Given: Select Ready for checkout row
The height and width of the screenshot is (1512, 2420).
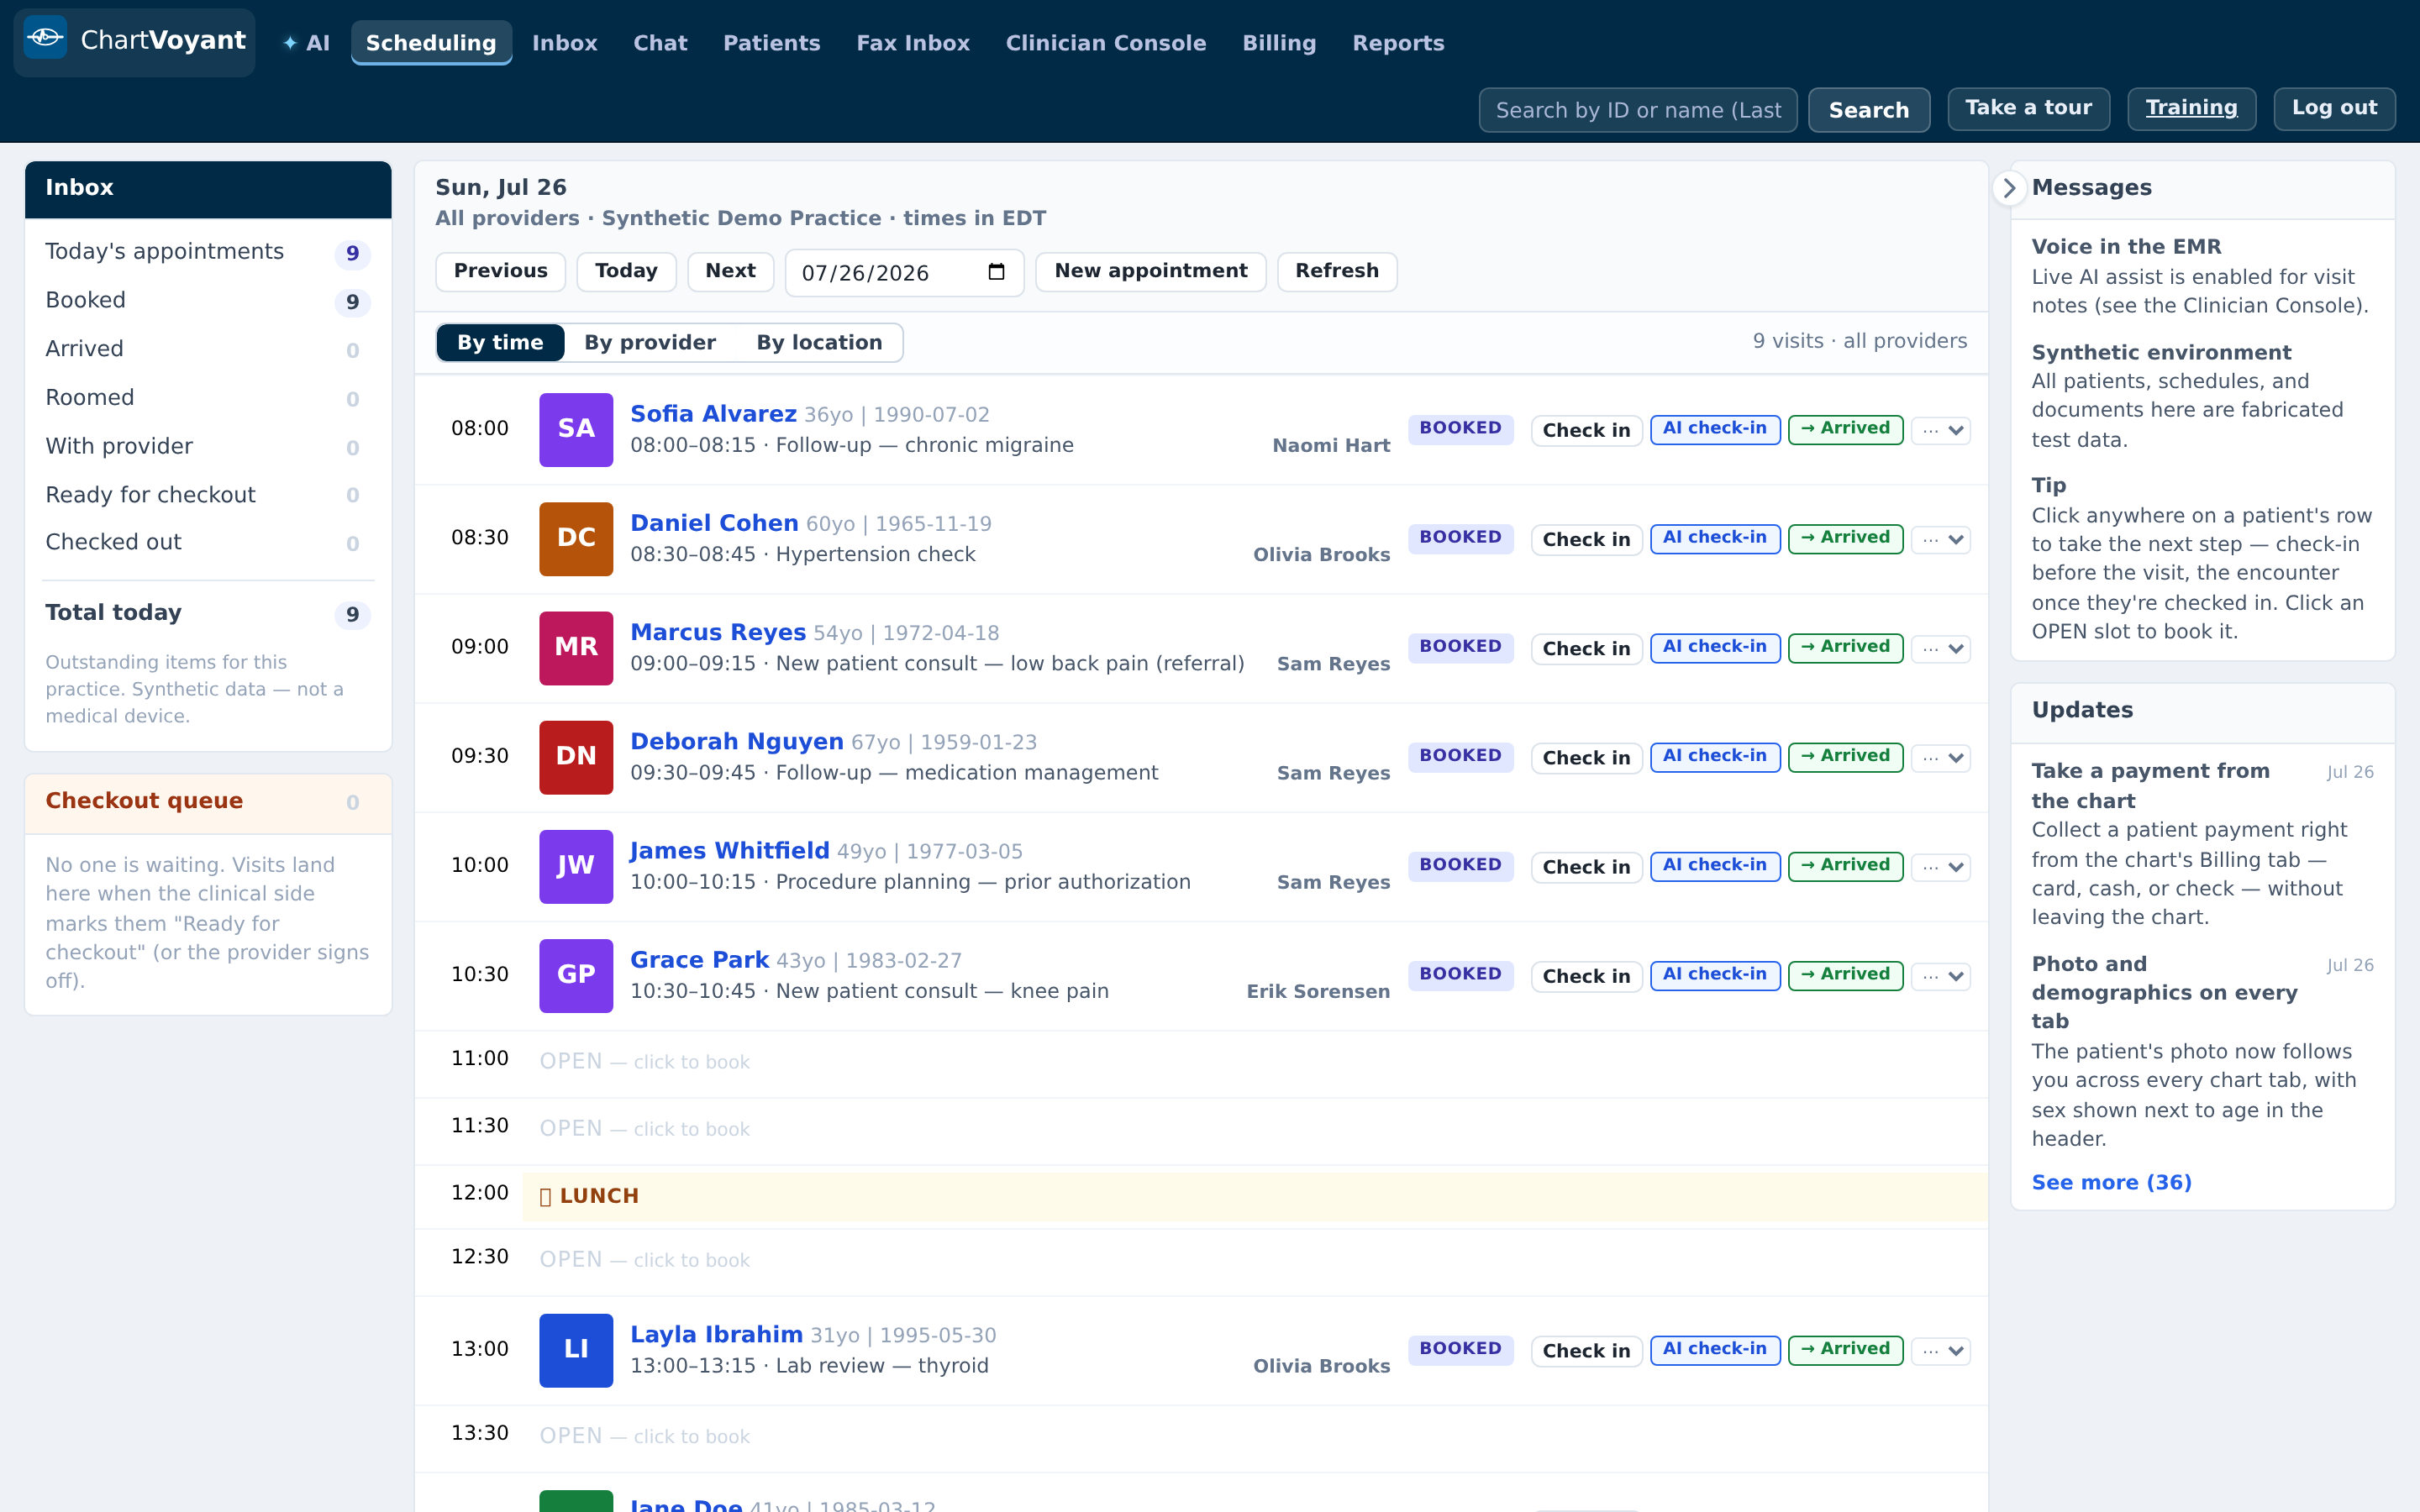Looking at the screenshot, I should [x=208, y=495].
